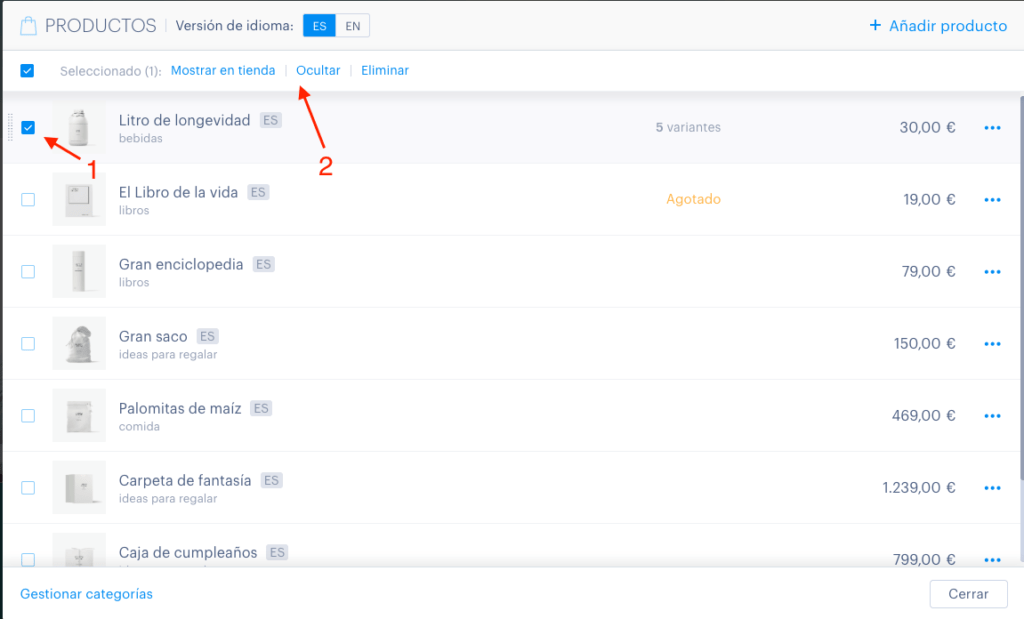Viewport: 1024px width, 619px height.
Task: Uncheck the select-all checkbox in header
Action: pyautogui.click(x=27, y=71)
